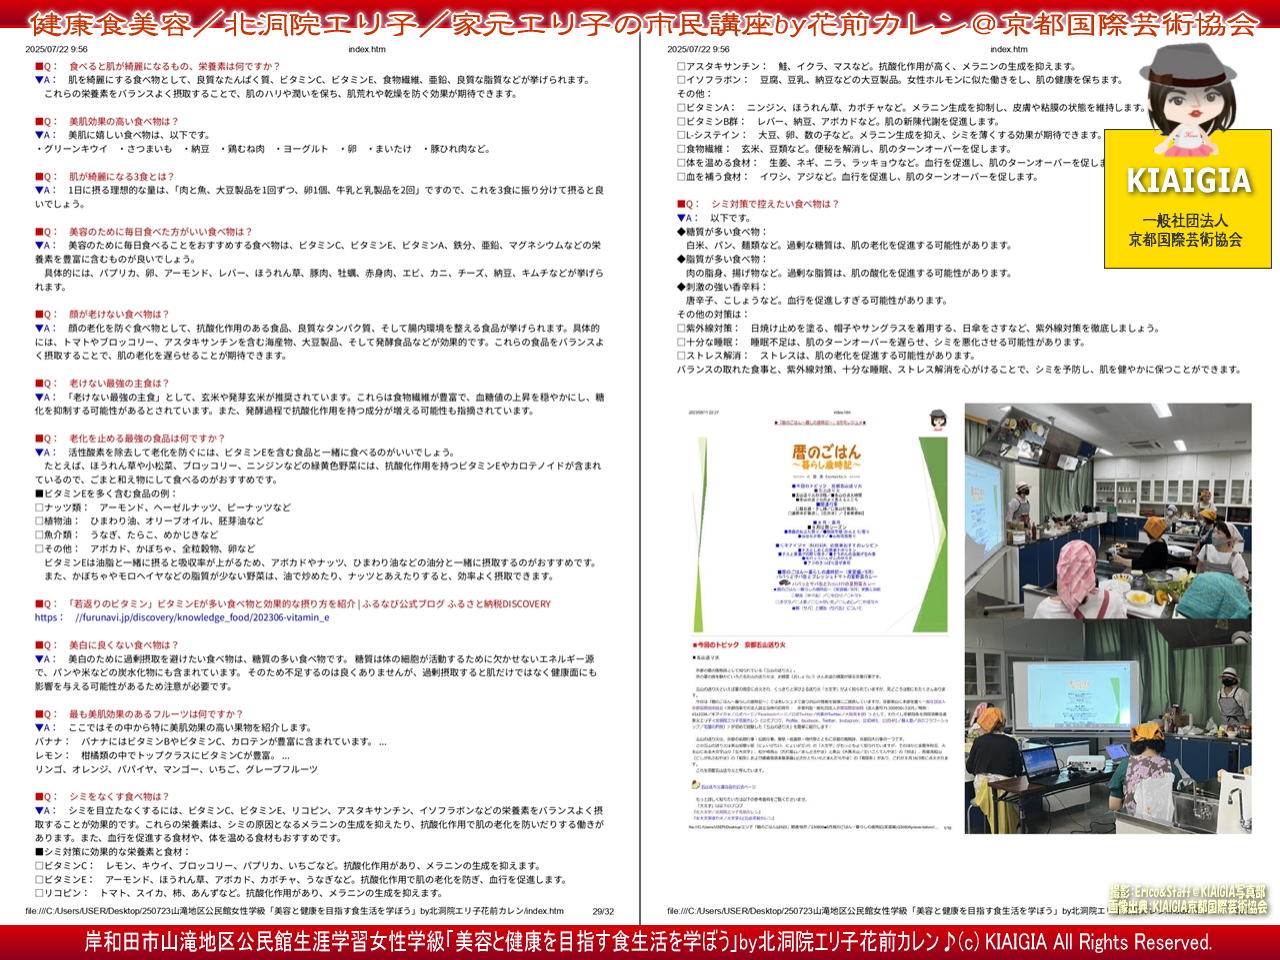Click the heading 刺激の強い香辛料
This screenshot has height=960, width=1280.
721,287
